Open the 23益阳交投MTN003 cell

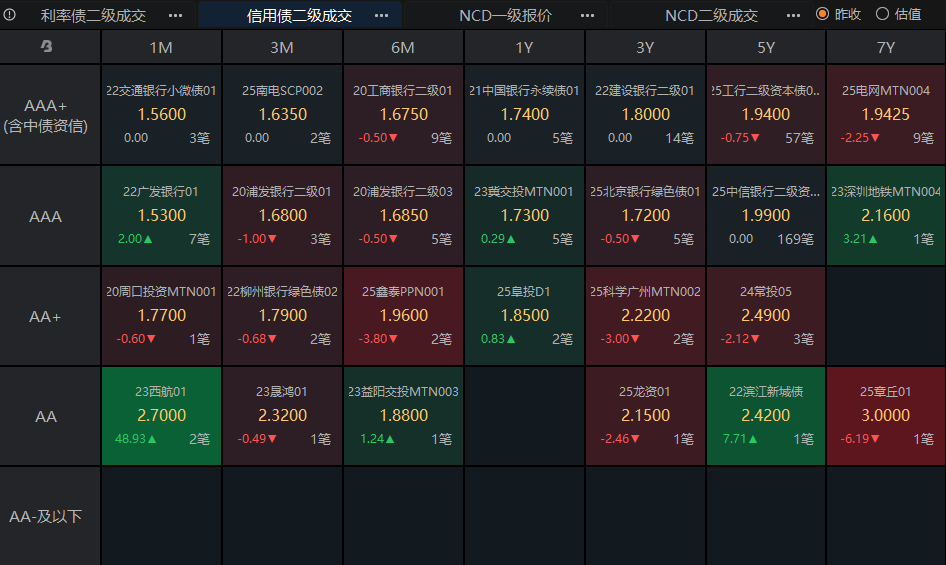click(403, 416)
